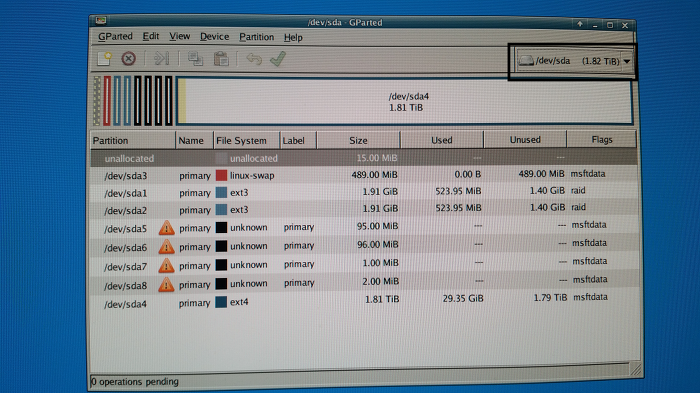Viewport: 700px width, 393px height.
Task: Click the Paste partition toolbar icon
Action: coord(221,59)
